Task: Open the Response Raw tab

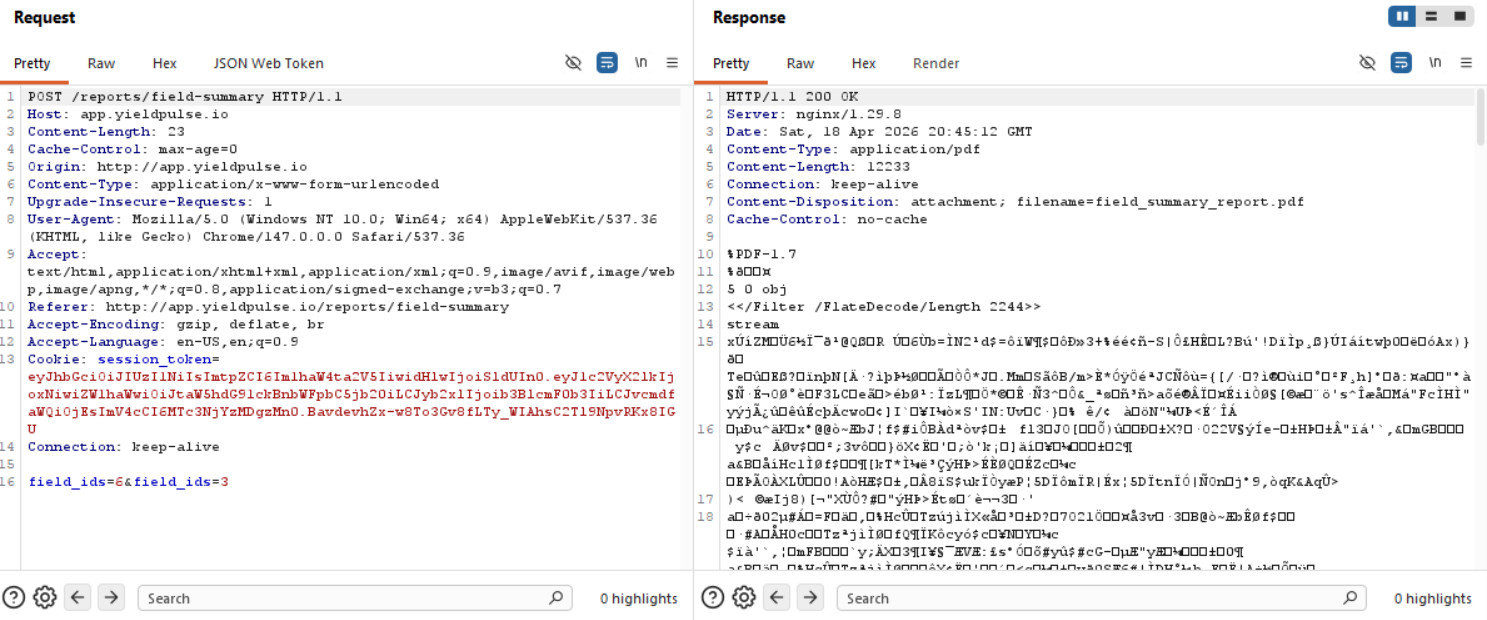Action: [x=800, y=63]
